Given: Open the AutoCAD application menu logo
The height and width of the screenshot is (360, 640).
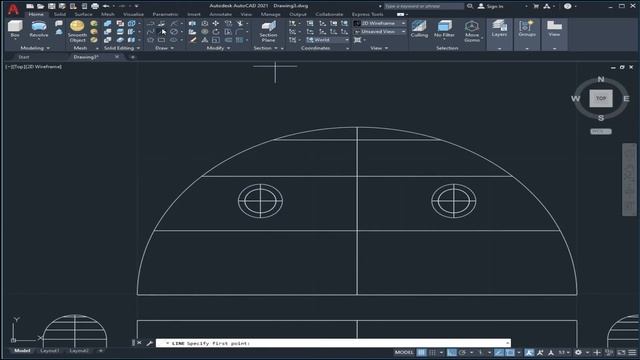Looking at the screenshot, I should coord(13,9).
